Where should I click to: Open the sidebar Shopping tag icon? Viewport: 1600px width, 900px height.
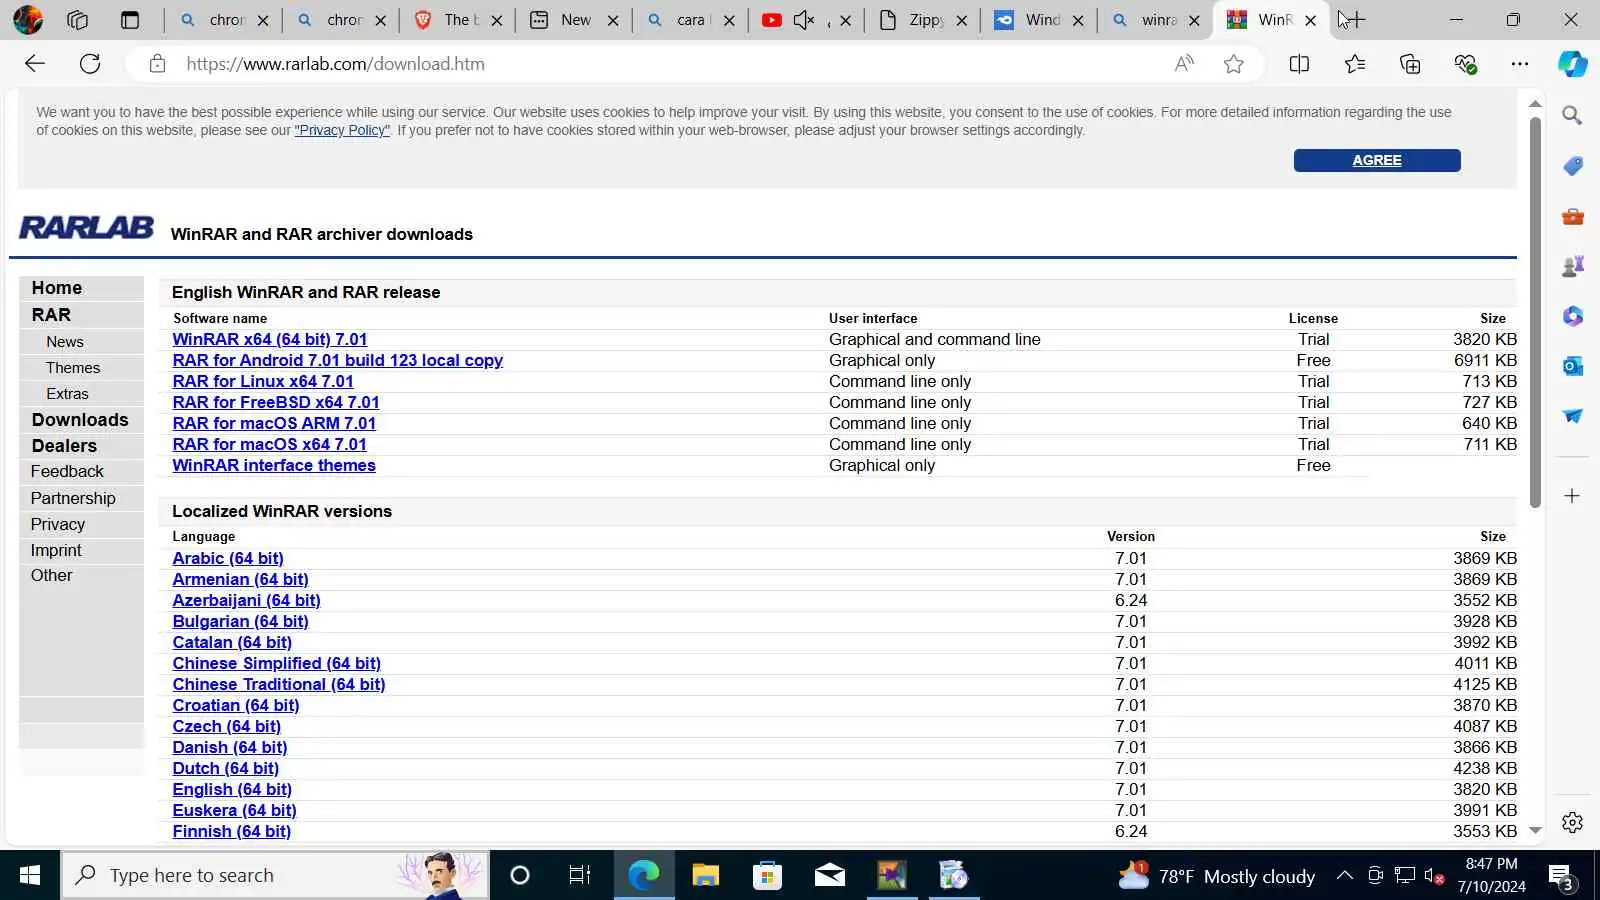[x=1572, y=166]
